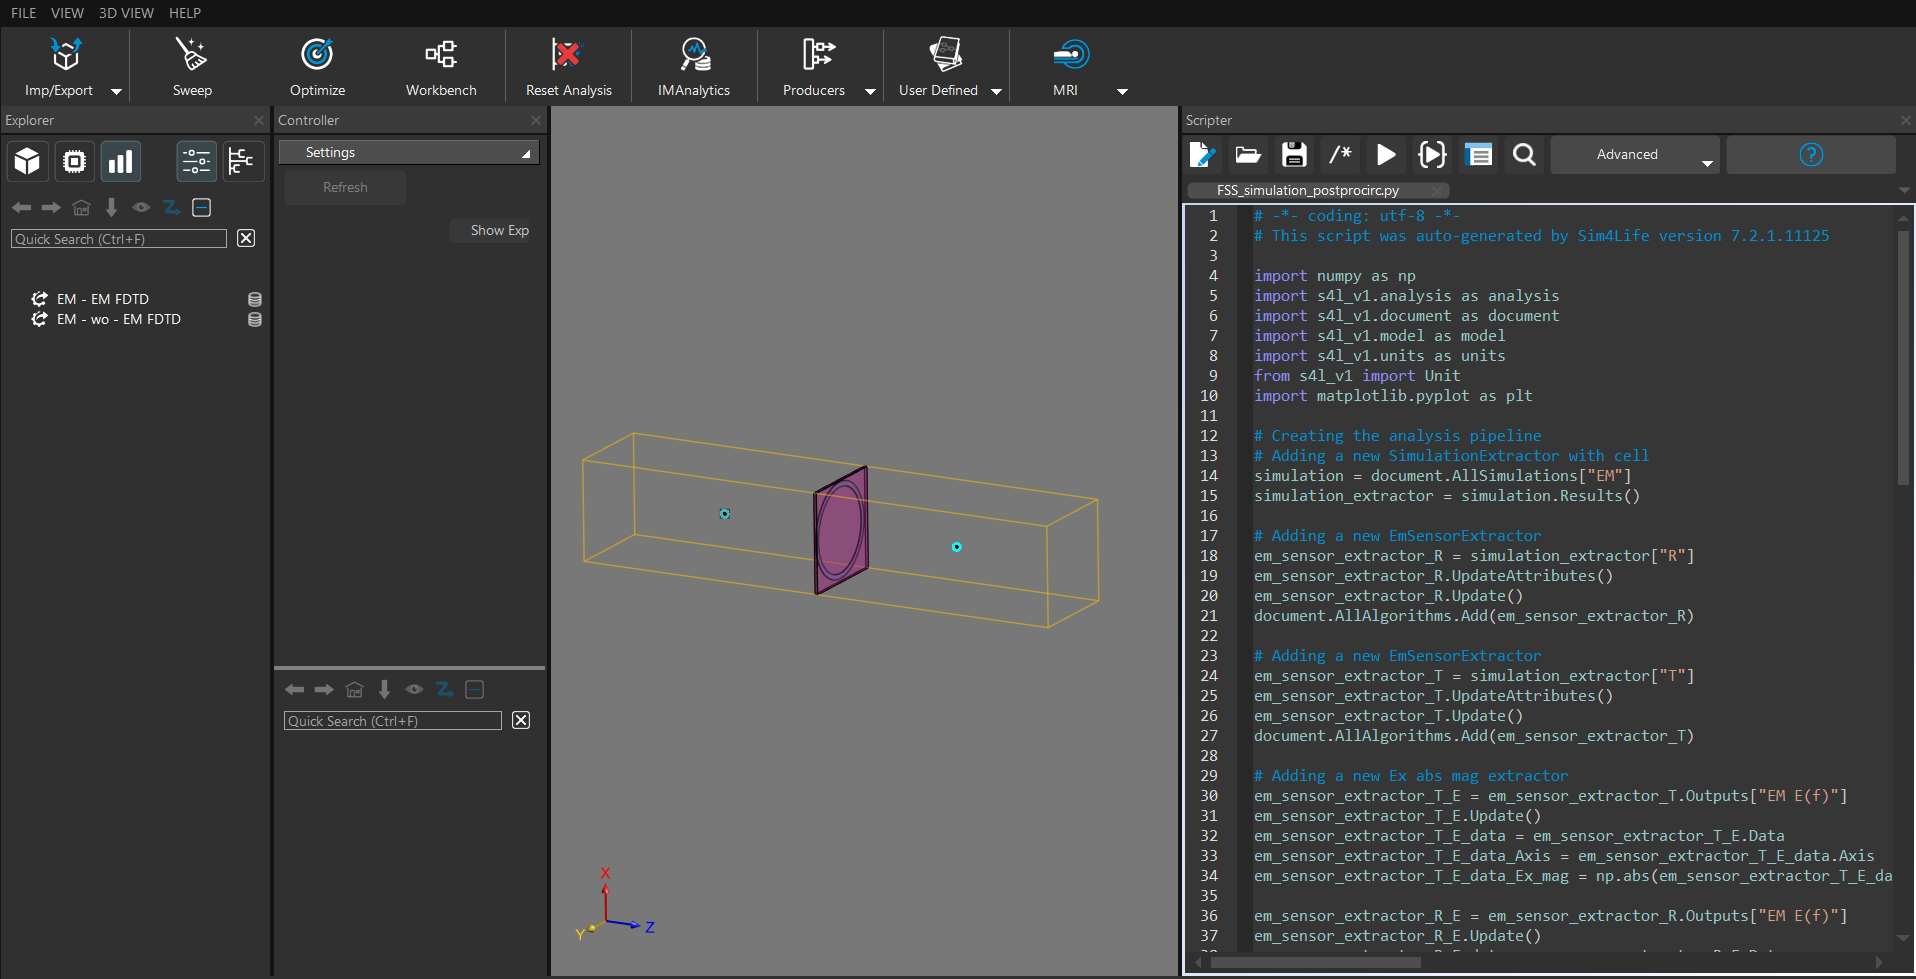Toggle the eye visibility icon in Explorer
This screenshot has width=1916, height=979.
(141, 207)
